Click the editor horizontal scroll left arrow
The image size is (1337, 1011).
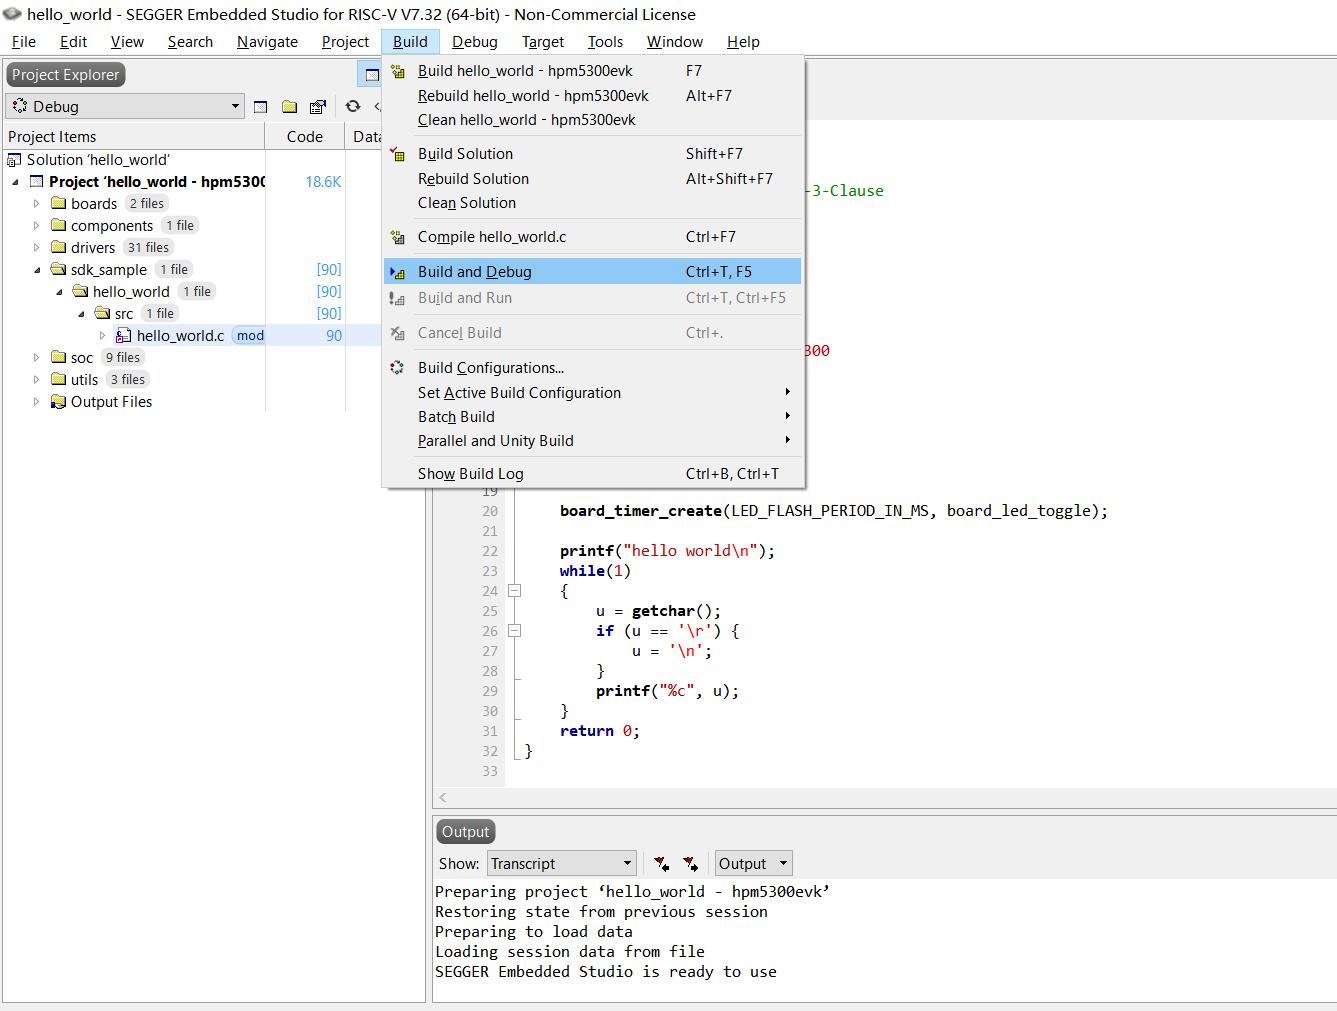click(x=443, y=798)
